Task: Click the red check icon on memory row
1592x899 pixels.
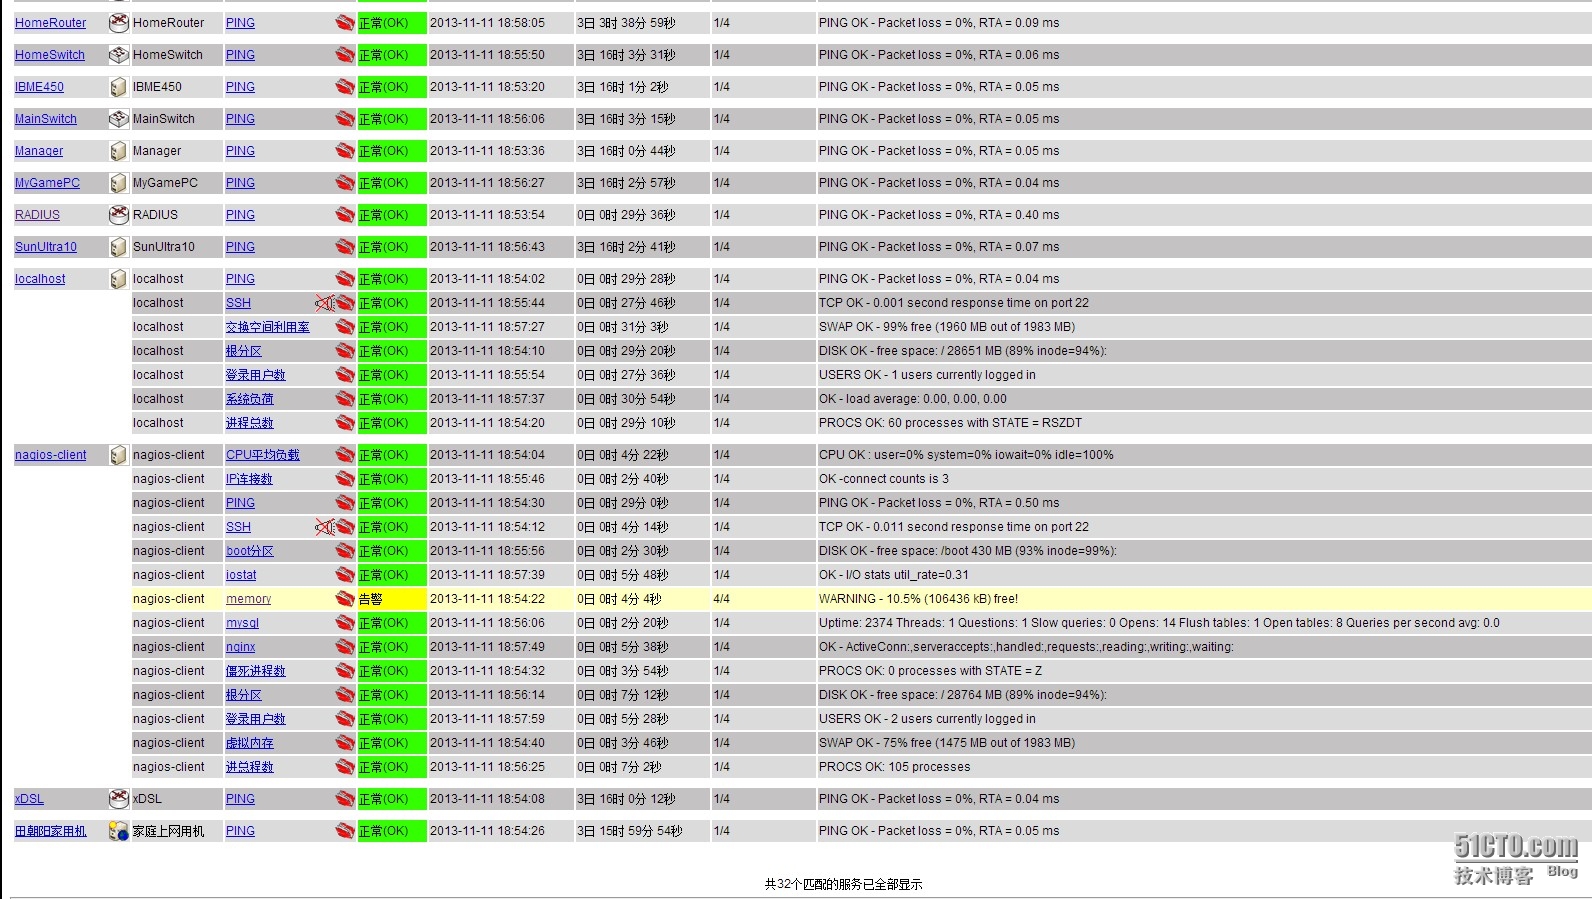Action: (x=345, y=598)
